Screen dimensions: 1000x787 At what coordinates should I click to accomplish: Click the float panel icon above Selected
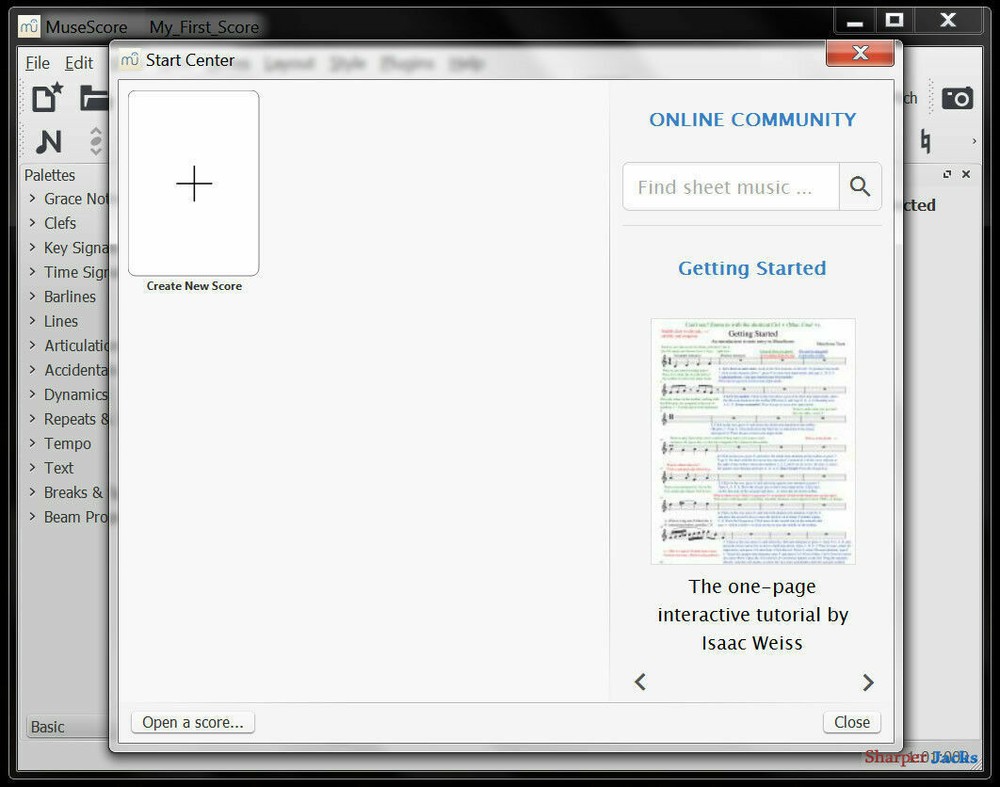point(946,174)
